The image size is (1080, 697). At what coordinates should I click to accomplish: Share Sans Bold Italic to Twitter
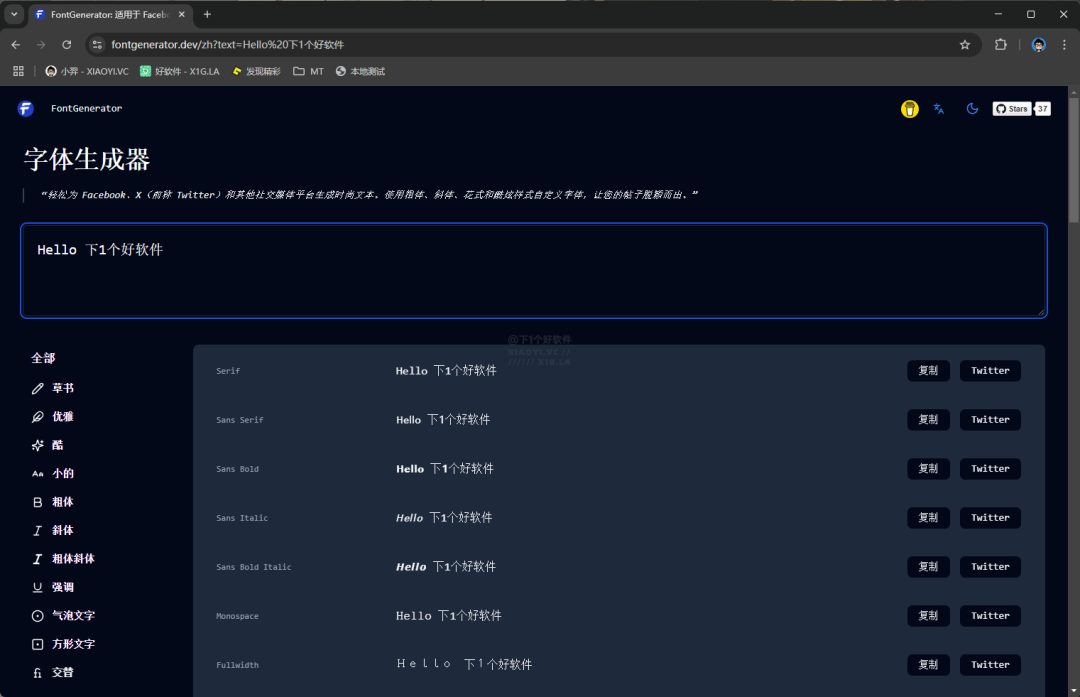(990, 566)
